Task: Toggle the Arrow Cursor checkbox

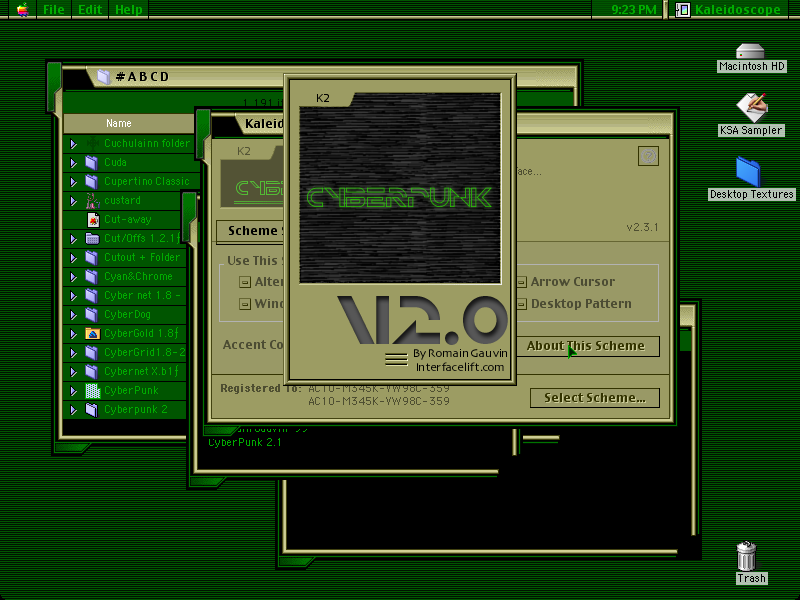Action: tap(521, 282)
